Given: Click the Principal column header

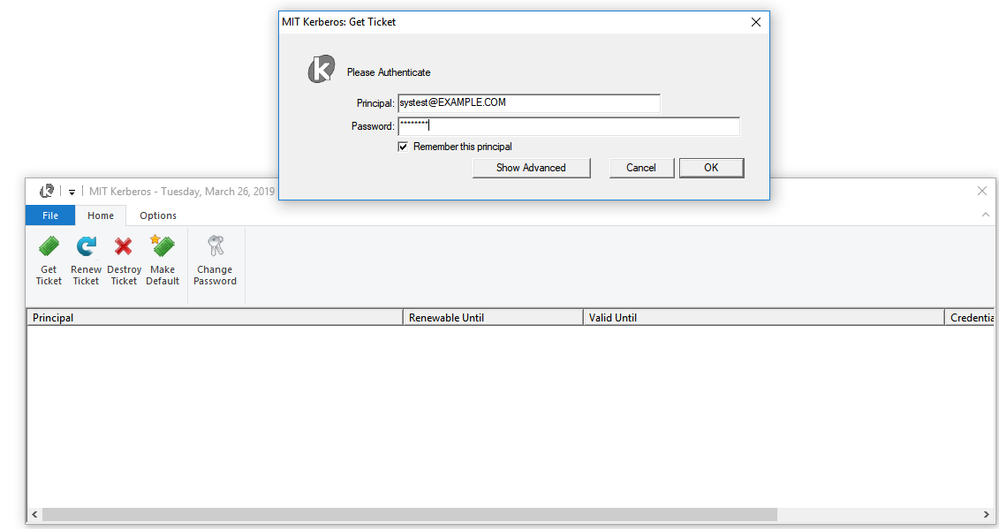Looking at the screenshot, I should click(215, 317).
